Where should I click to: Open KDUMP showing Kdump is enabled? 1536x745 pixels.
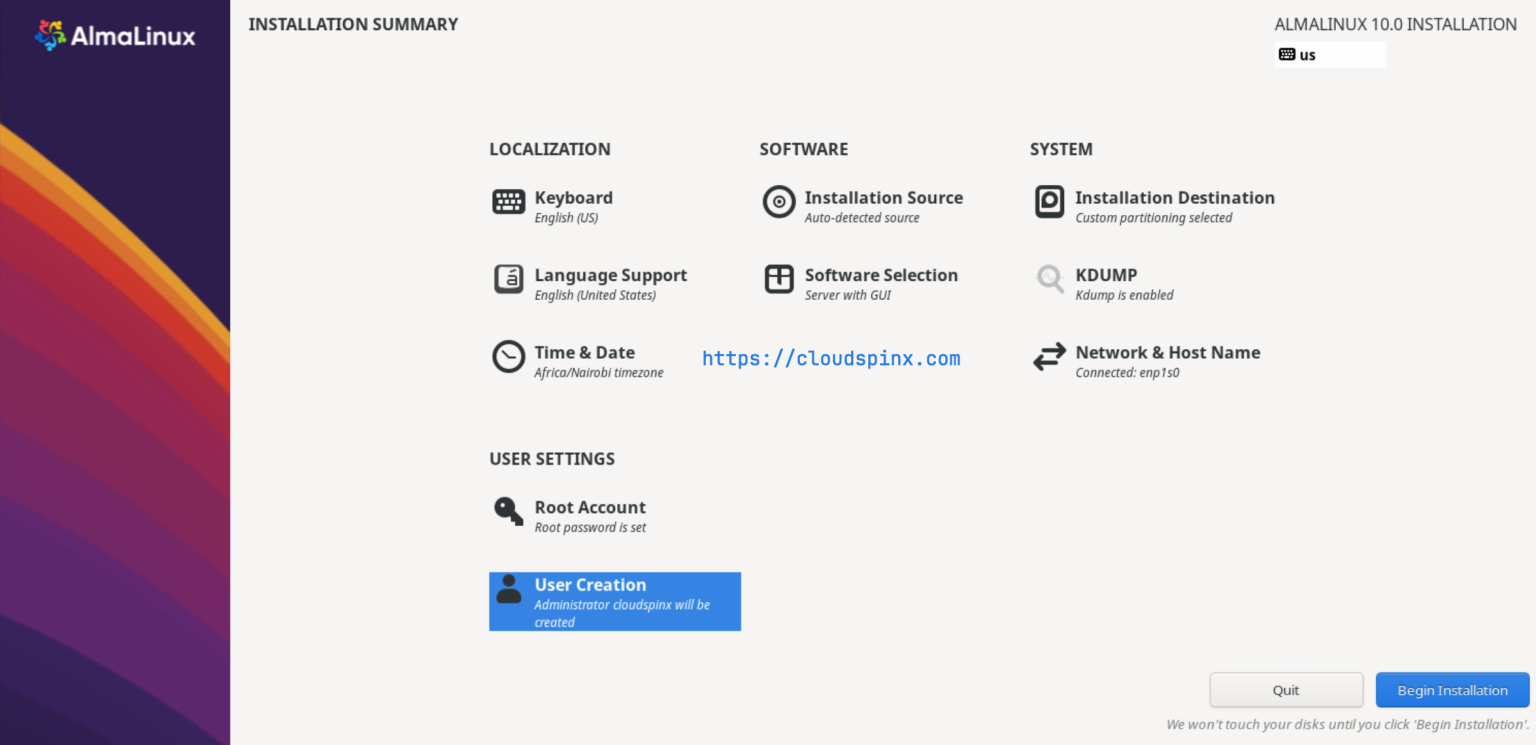point(1105,283)
